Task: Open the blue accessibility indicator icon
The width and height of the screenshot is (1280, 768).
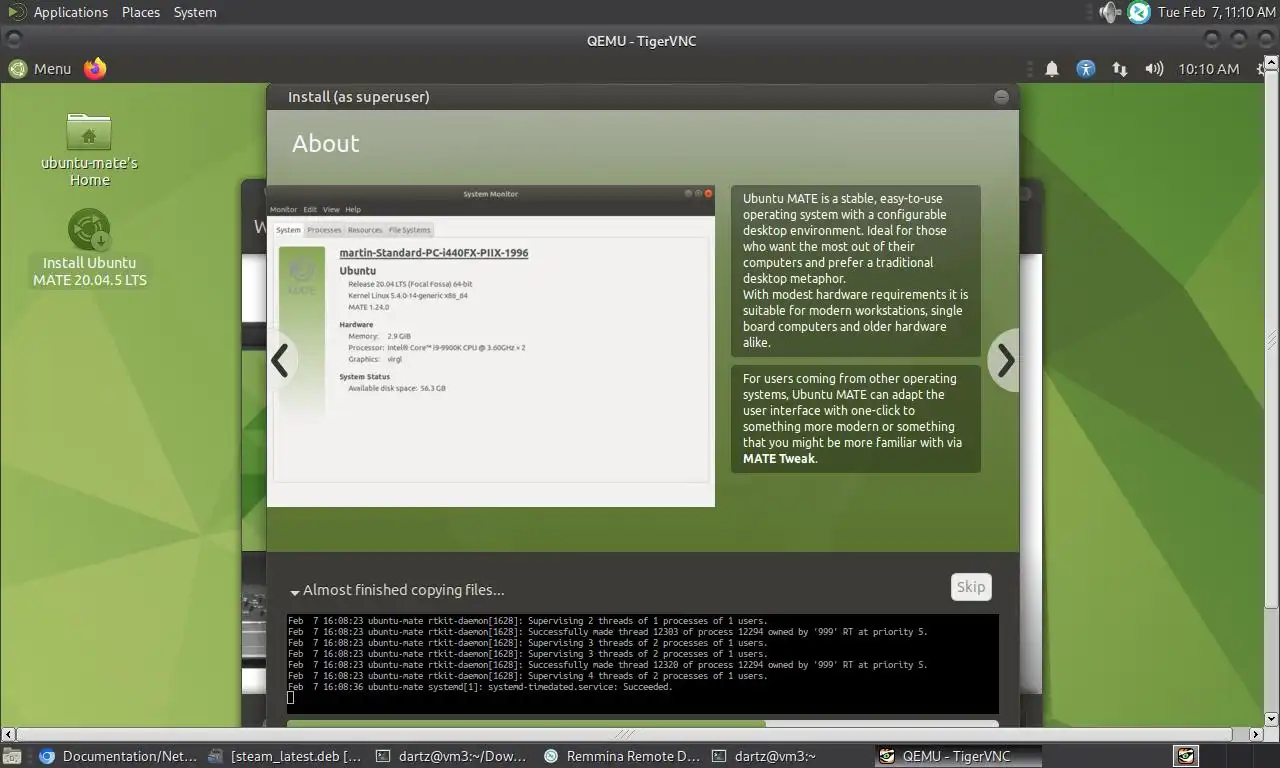Action: click(1086, 69)
